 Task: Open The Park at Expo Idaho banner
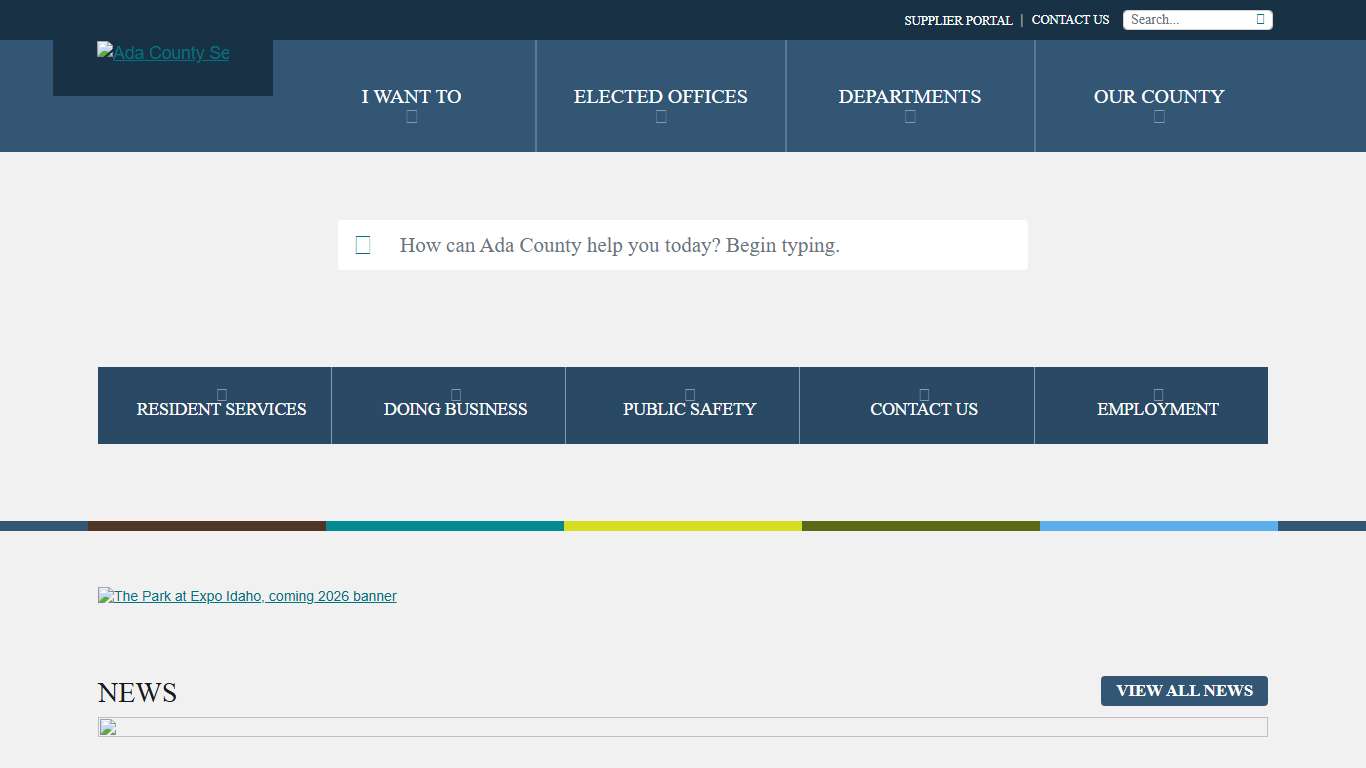(x=247, y=596)
